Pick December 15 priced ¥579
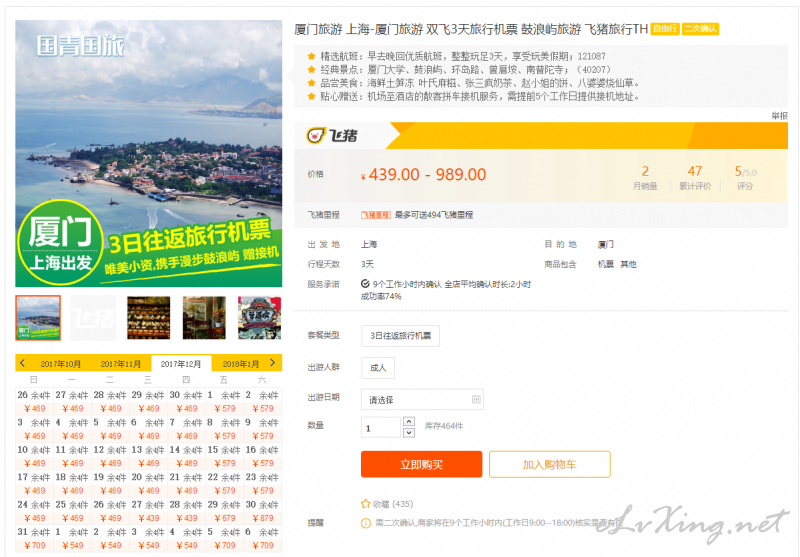Image resolution: width=800 pixels, height=557 pixels. tap(224, 456)
